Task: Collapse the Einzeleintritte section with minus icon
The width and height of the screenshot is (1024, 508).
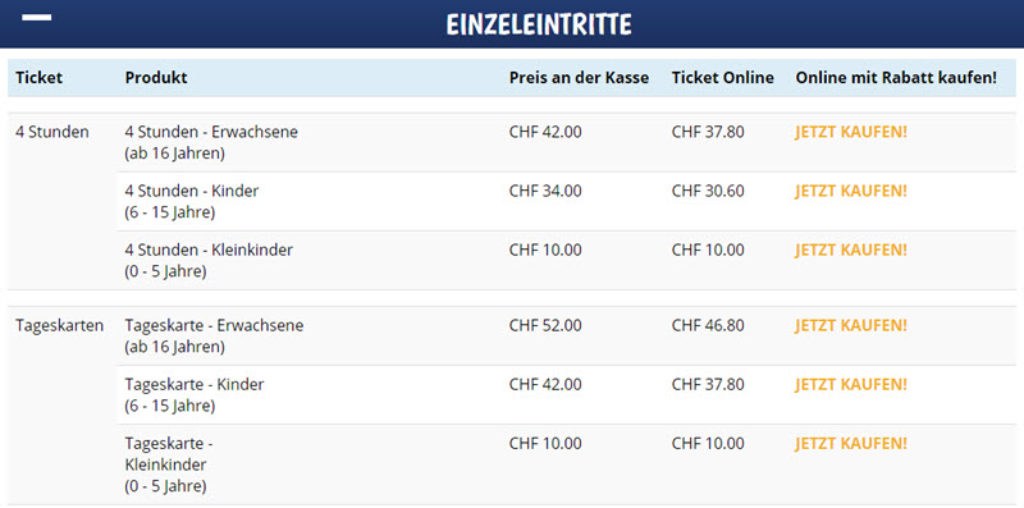Action: coord(37,19)
